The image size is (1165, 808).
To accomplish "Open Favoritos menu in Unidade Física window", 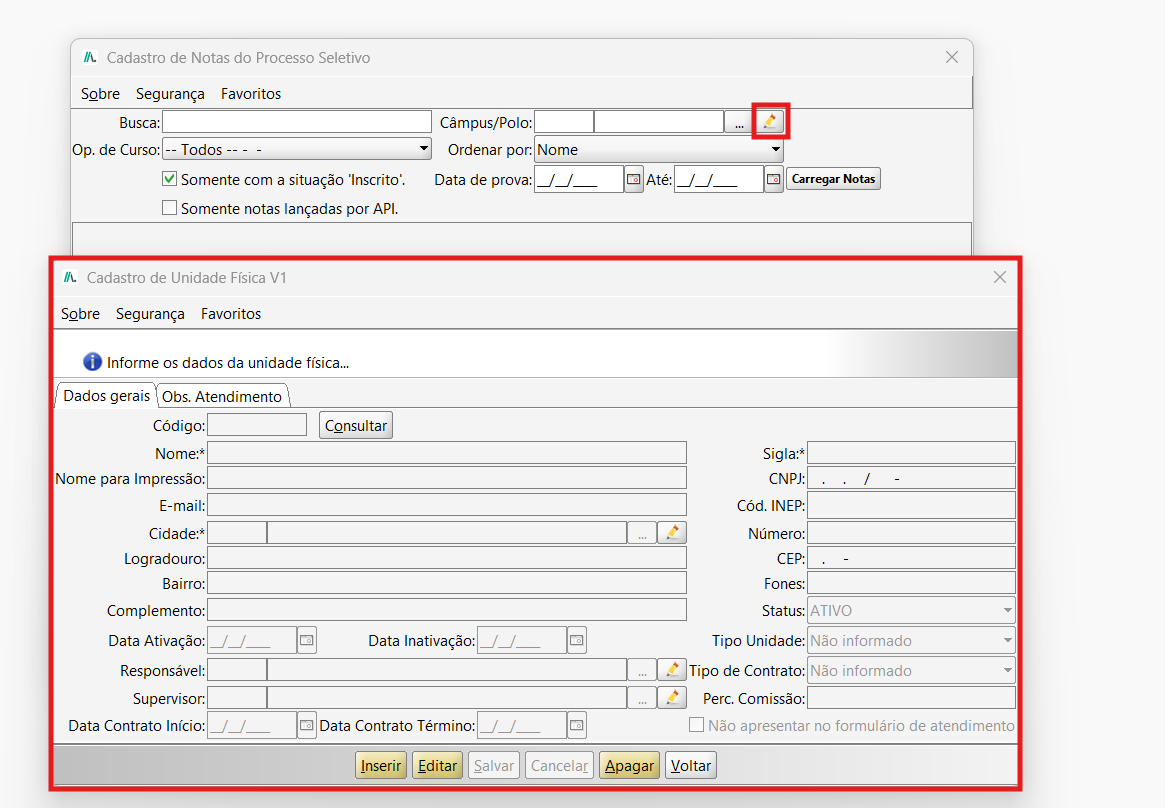I will 231,313.
